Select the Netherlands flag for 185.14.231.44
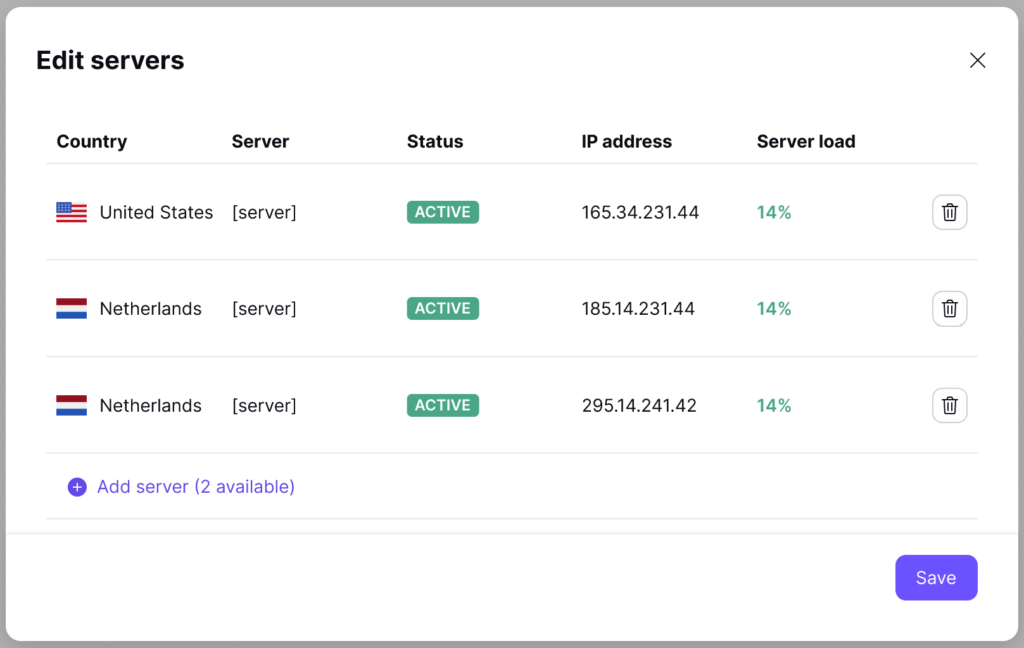This screenshot has height=648, width=1024. coord(71,308)
